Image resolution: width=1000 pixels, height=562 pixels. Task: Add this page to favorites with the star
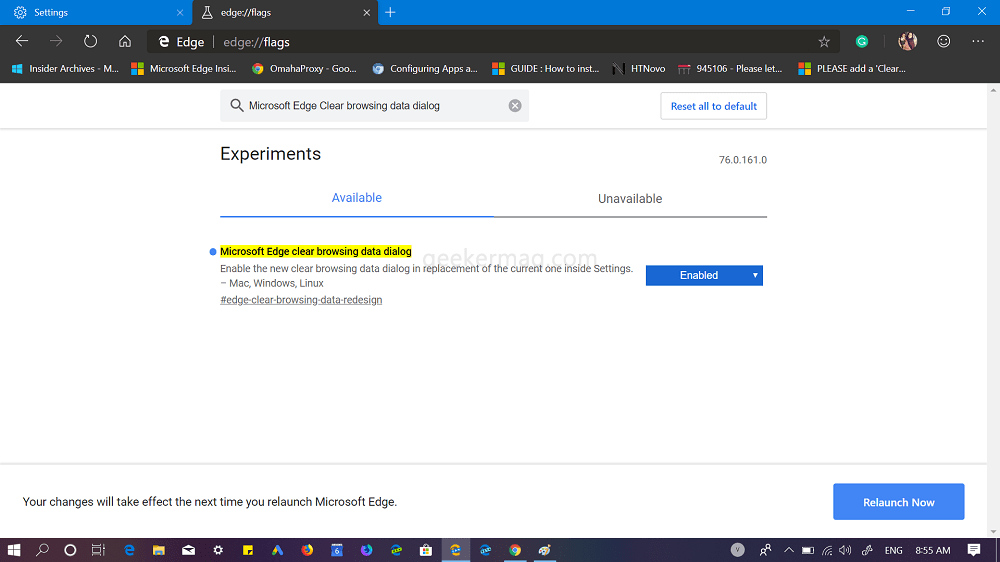[x=824, y=42]
